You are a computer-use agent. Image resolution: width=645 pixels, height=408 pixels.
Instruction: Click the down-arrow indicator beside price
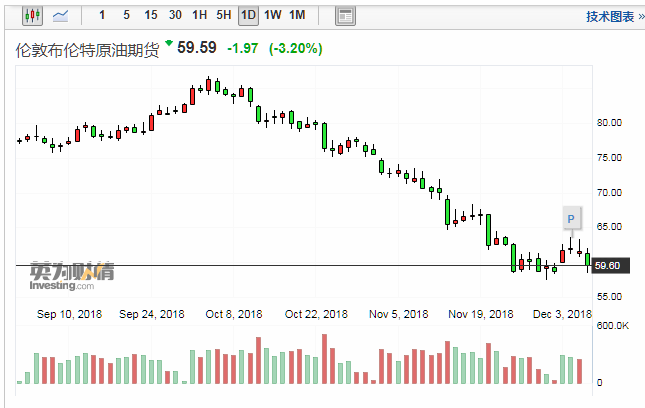pyautogui.click(x=169, y=42)
